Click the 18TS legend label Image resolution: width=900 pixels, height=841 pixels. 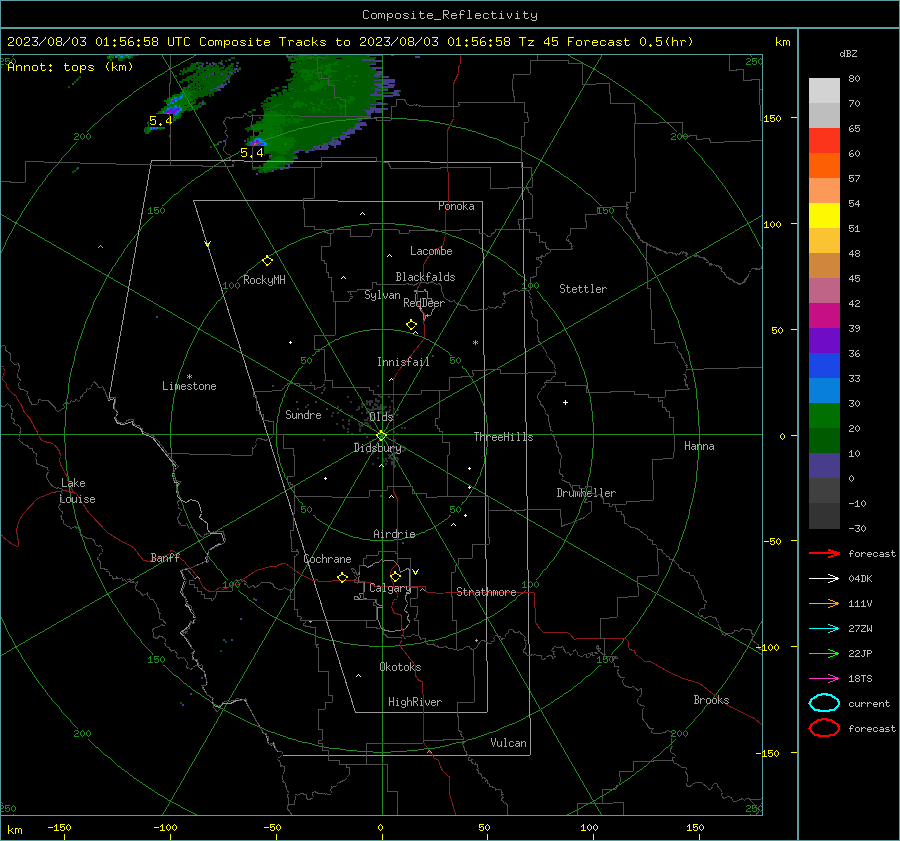[x=860, y=679]
